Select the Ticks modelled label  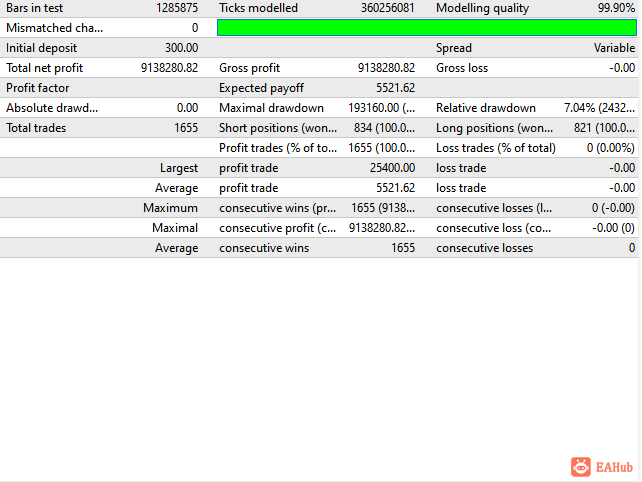tap(258, 8)
